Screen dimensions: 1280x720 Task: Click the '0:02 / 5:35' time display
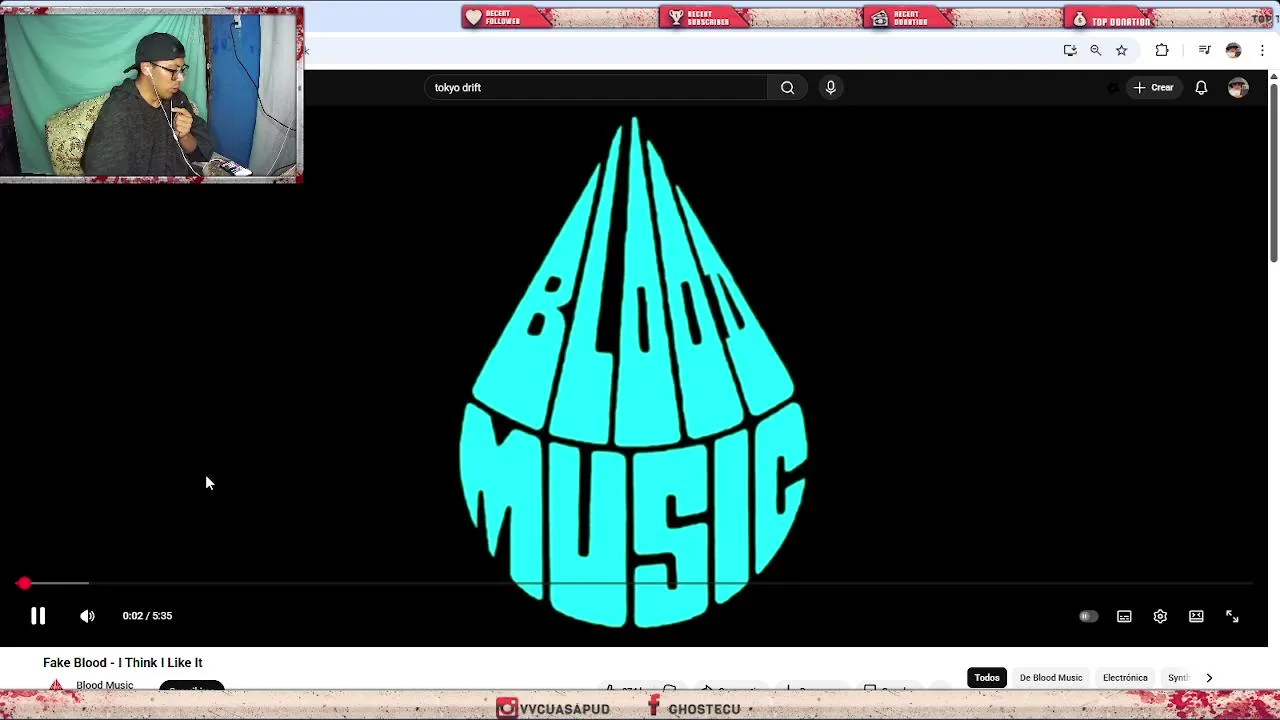click(x=147, y=616)
